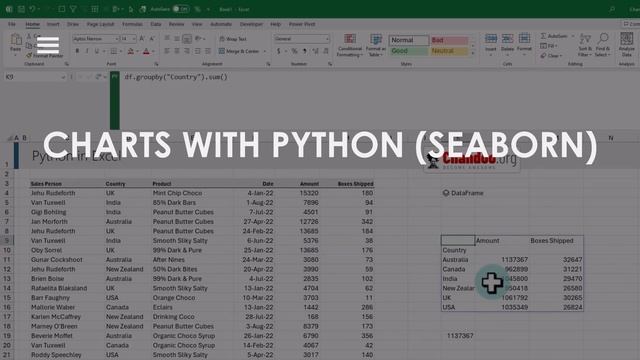Open the fill color dropdown arrow
Screen dimensions: 640x360
[x=137, y=51]
